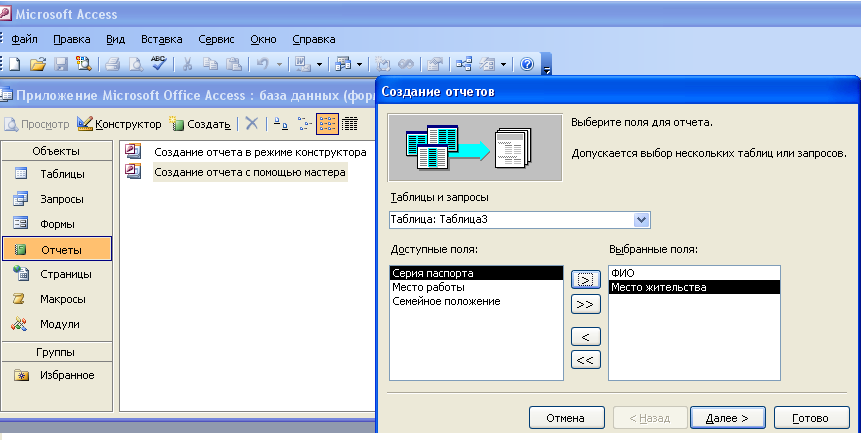
Task: Select Запросы in the Objects pane
Action: pos(57,199)
